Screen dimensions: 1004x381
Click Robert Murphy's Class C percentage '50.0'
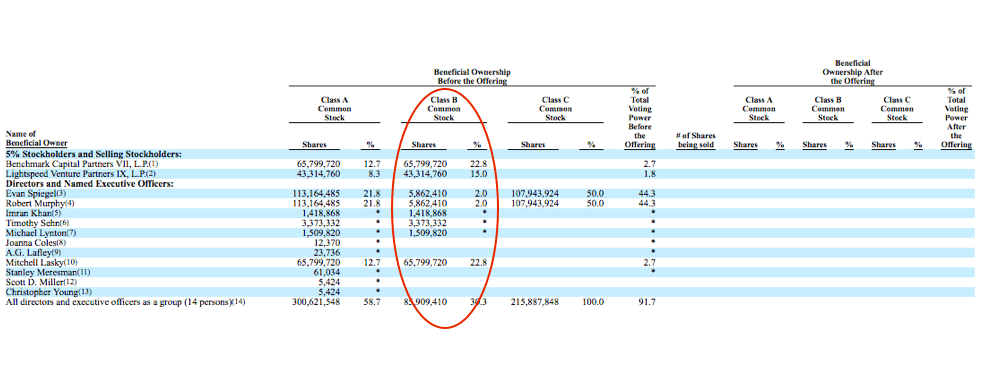point(595,204)
